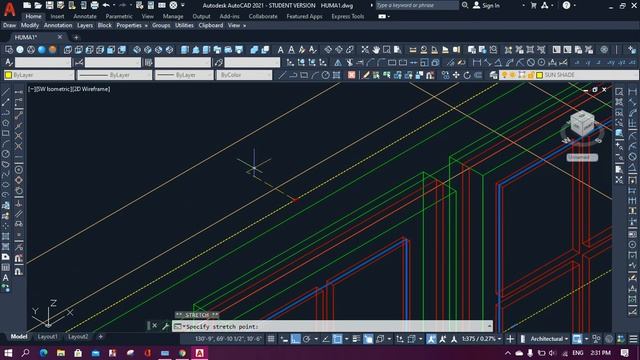Click the Text A tool in left vertical toolbar
Screen dimensions: 640x360
[6, 278]
